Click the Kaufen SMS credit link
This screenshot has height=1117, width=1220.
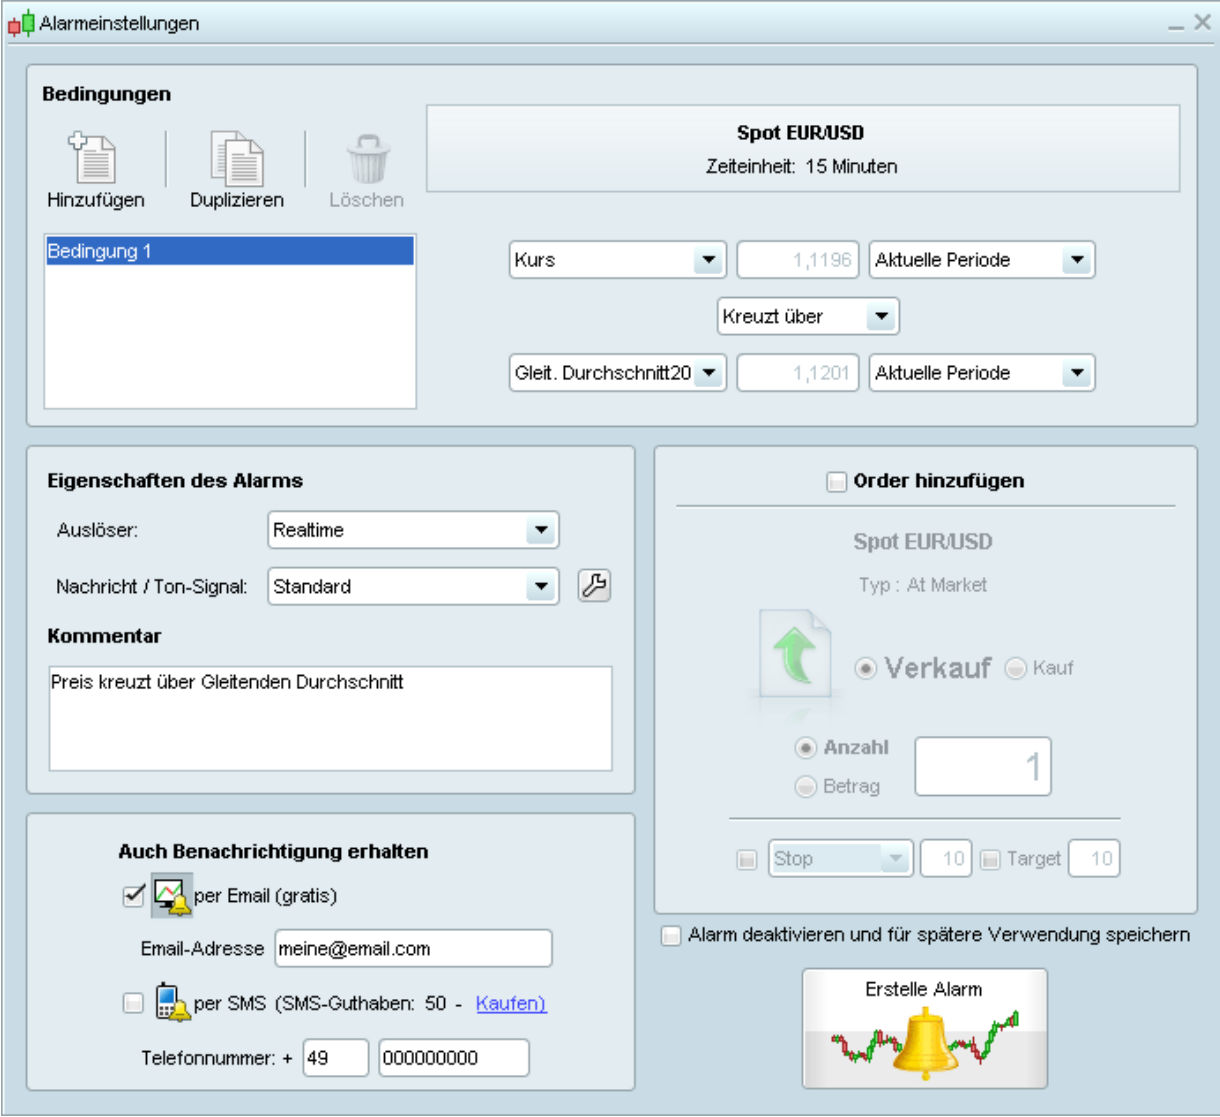[x=511, y=1003]
